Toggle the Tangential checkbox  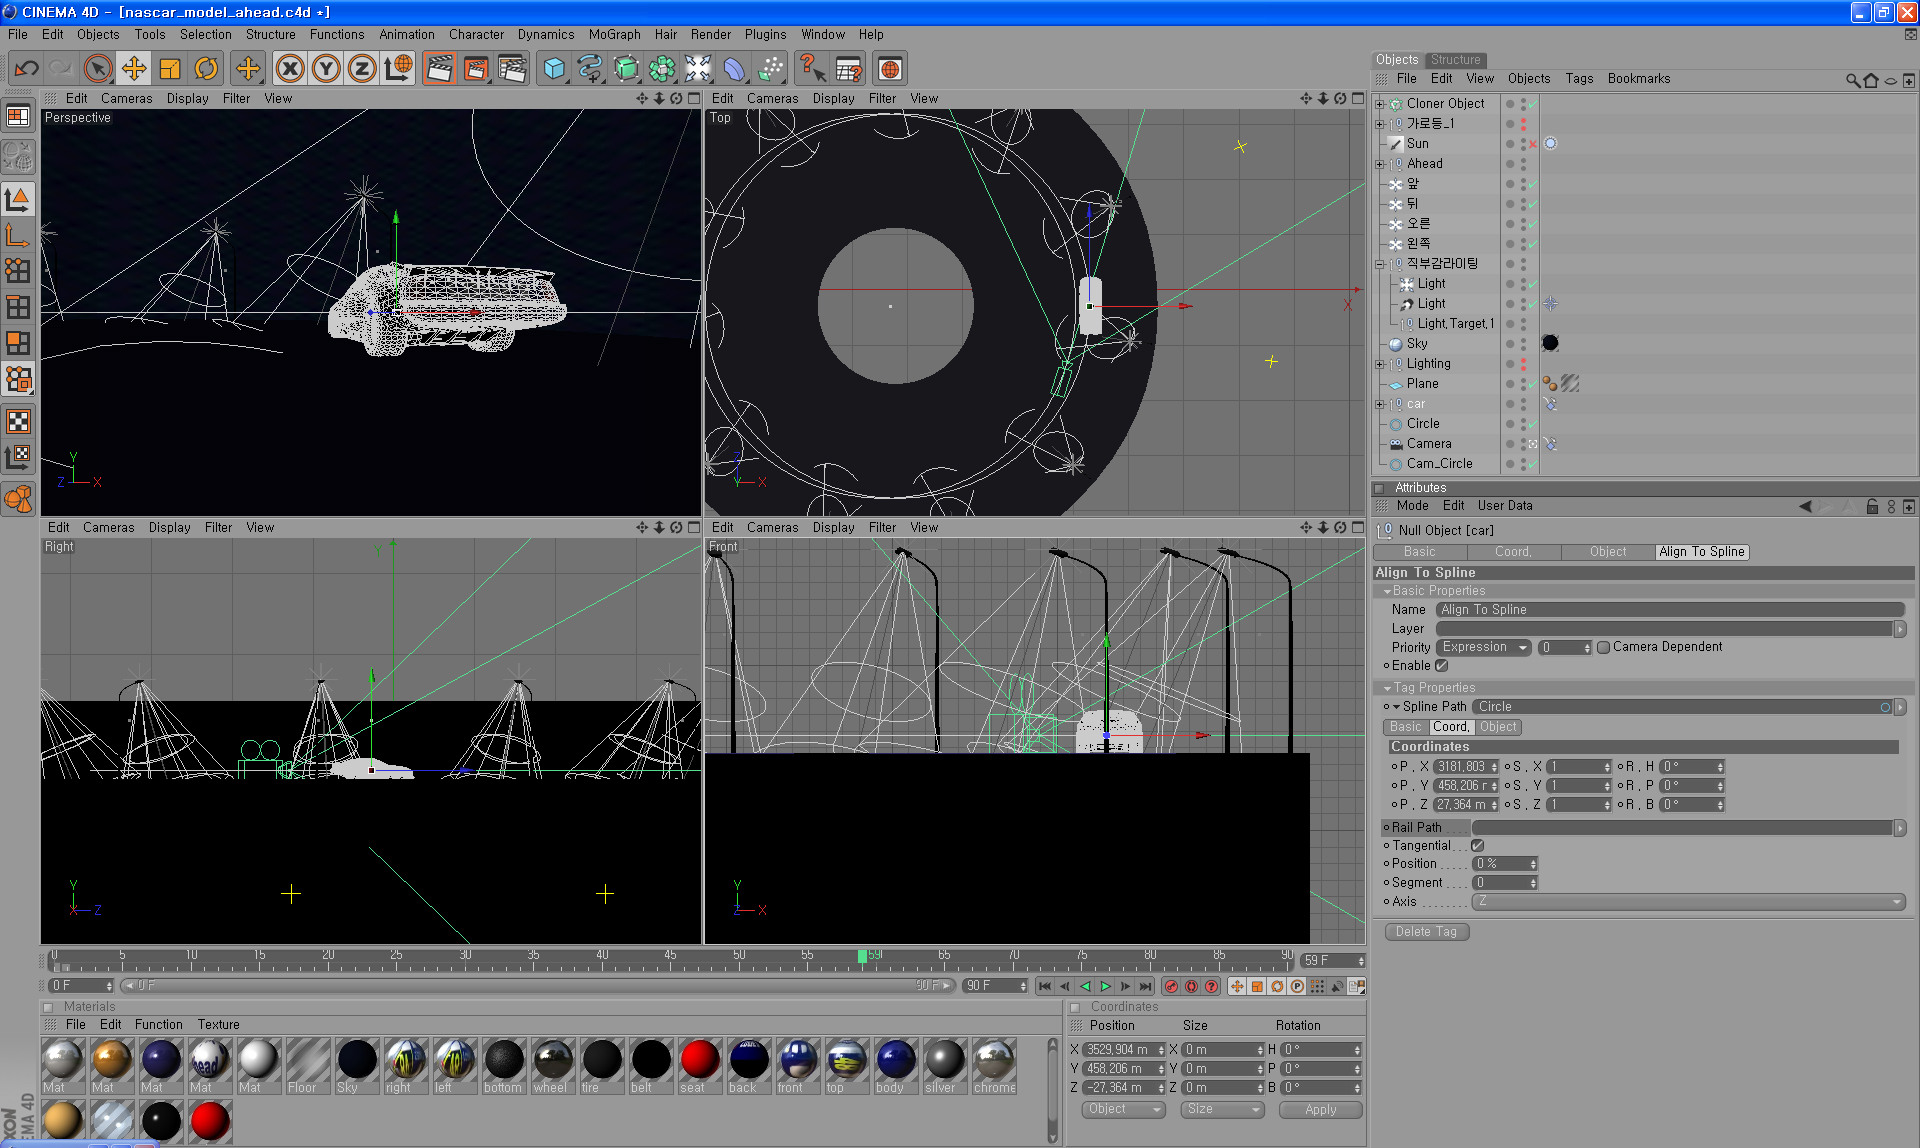pos(1477,846)
